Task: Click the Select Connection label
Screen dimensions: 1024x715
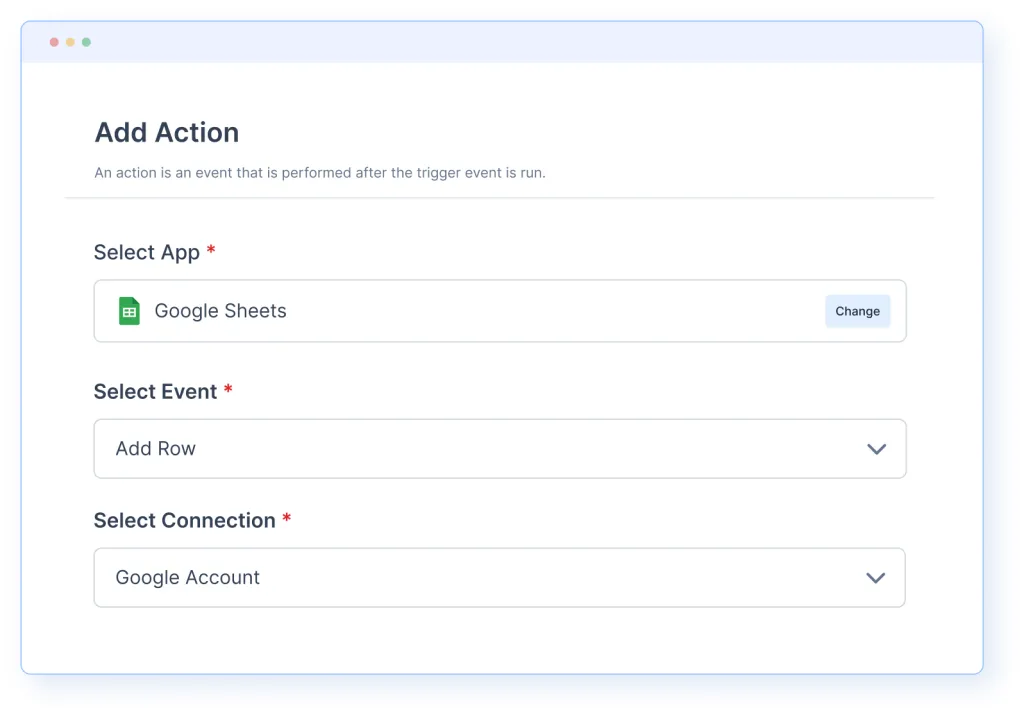Action: tap(184, 520)
